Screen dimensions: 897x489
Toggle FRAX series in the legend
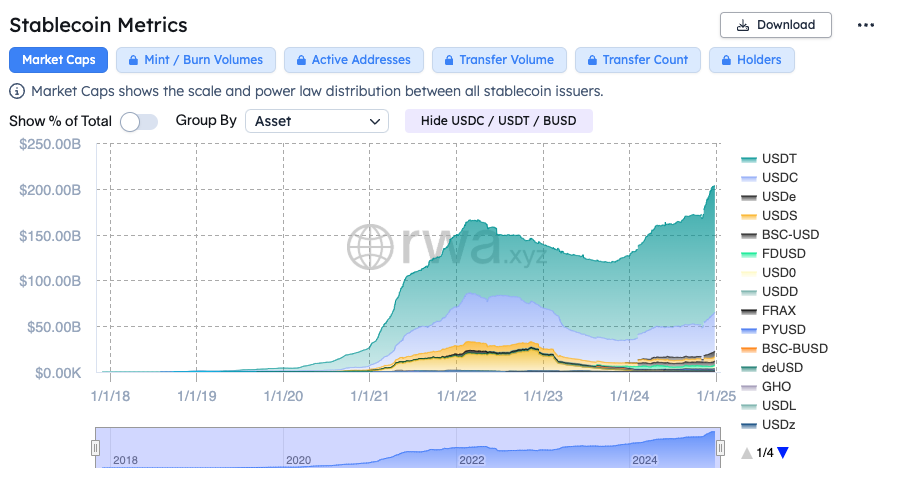[768, 311]
